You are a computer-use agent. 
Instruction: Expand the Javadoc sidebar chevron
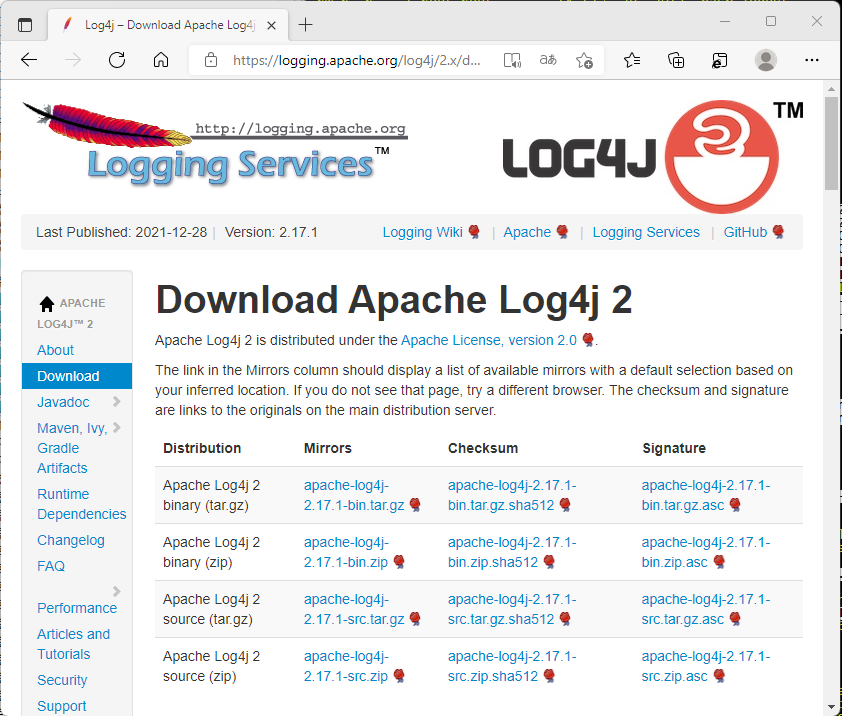(x=117, y=401)
